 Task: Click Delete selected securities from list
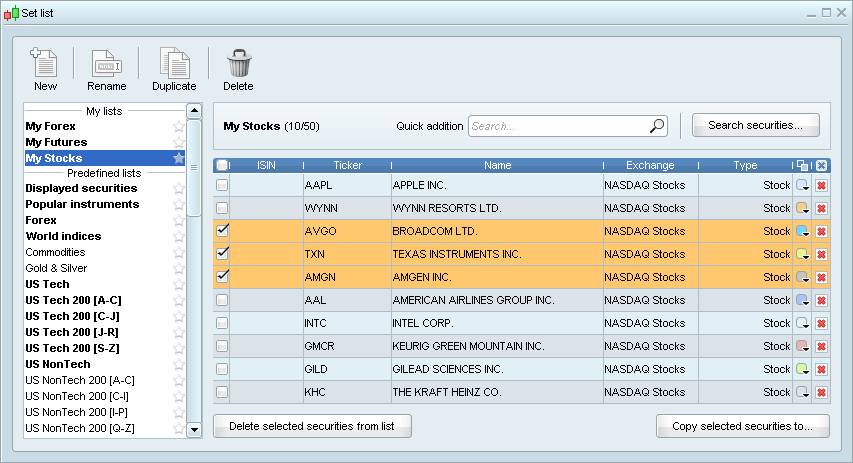[x=312, y=426]
